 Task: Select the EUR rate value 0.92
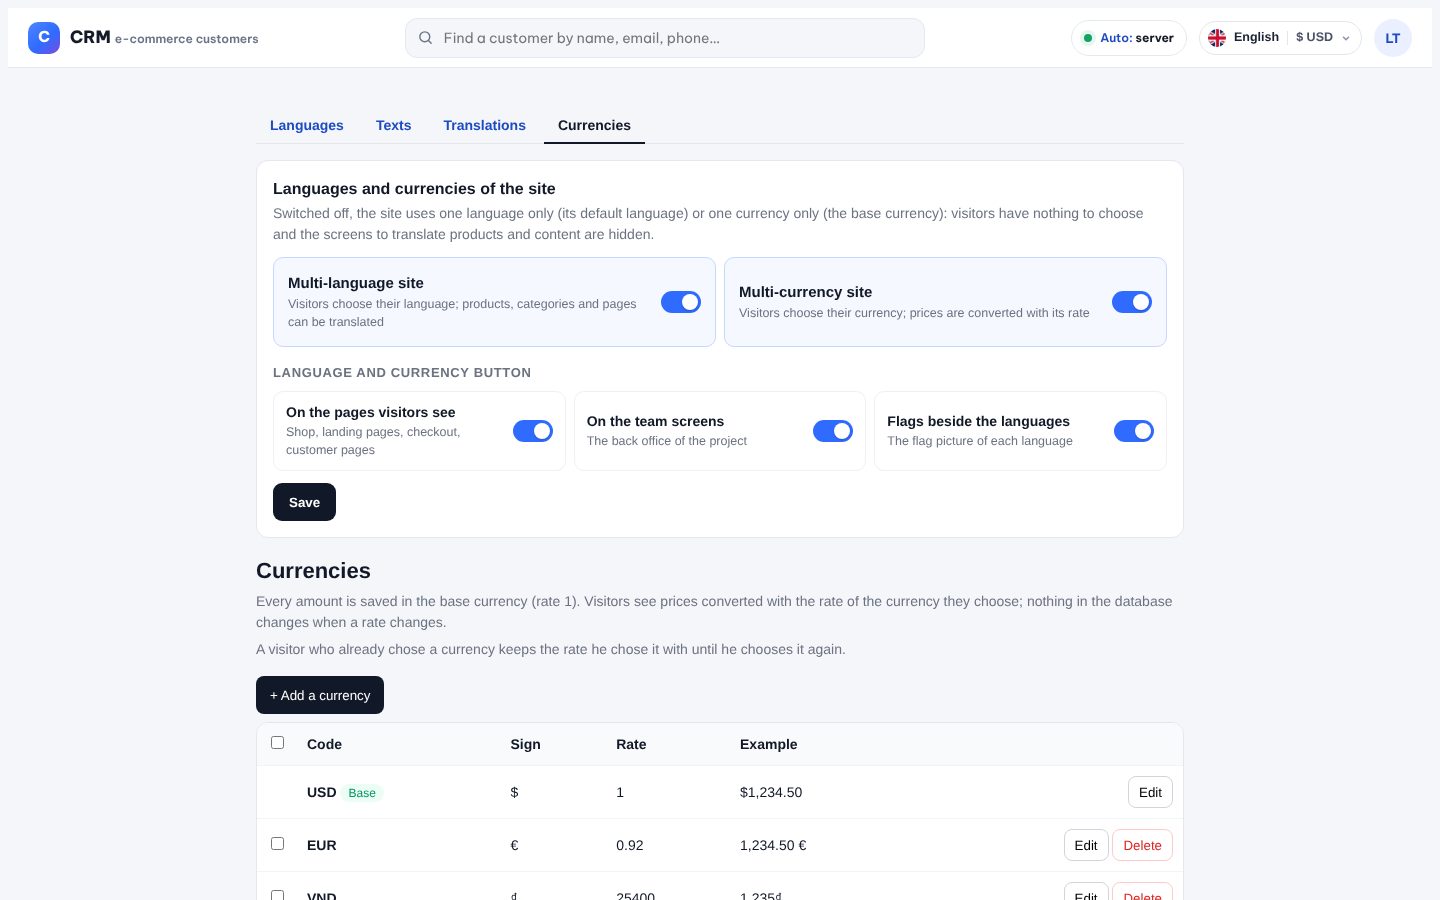point(630,845)
